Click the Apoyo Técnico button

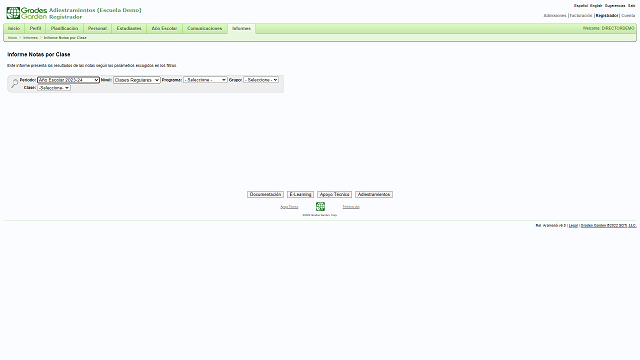[x=334, y=195]
